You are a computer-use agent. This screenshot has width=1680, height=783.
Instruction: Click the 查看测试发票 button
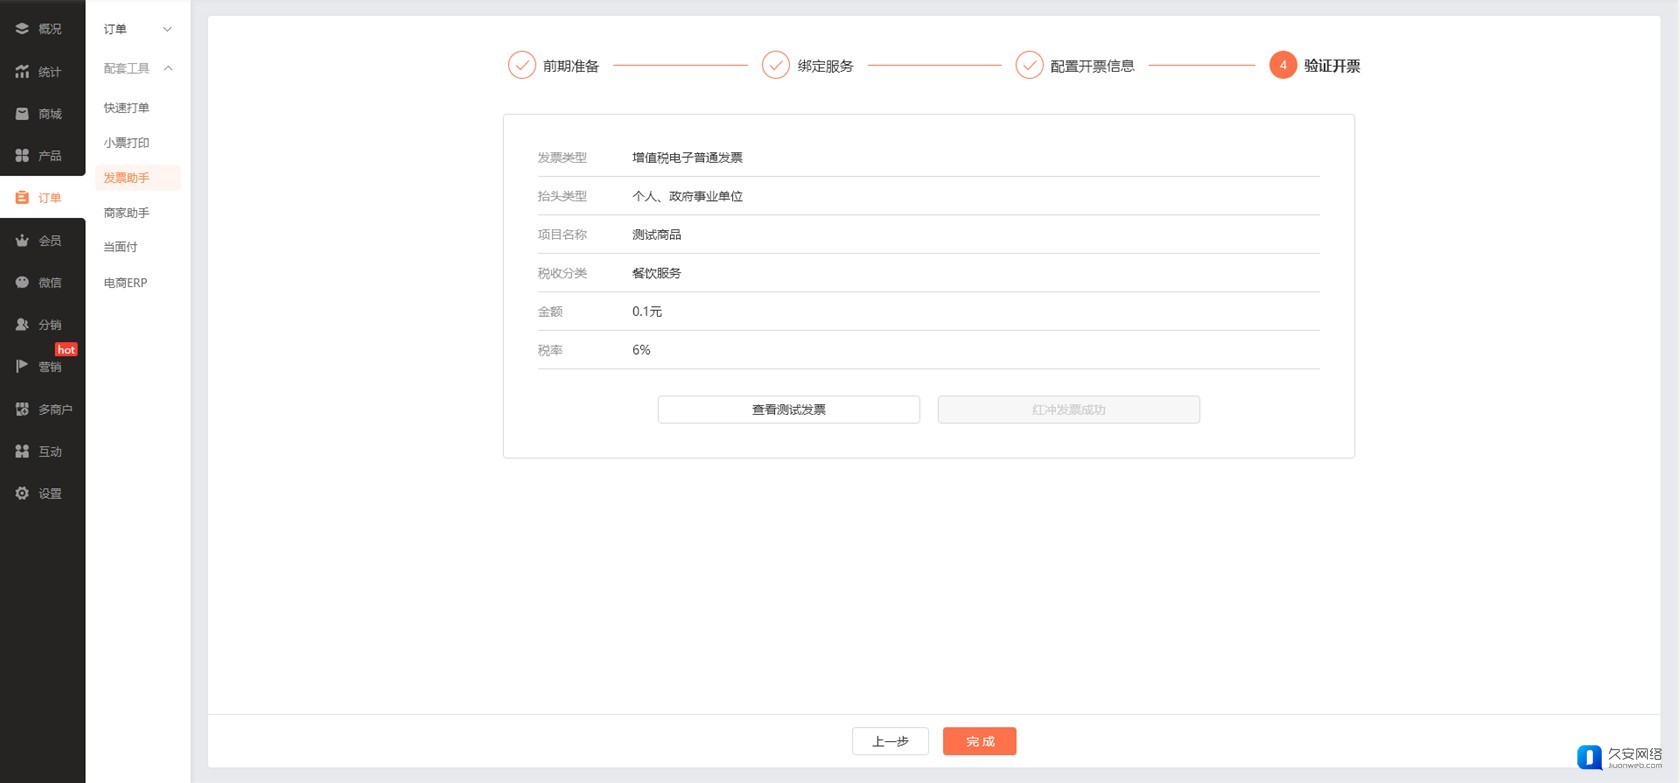(x=788, y=410)
